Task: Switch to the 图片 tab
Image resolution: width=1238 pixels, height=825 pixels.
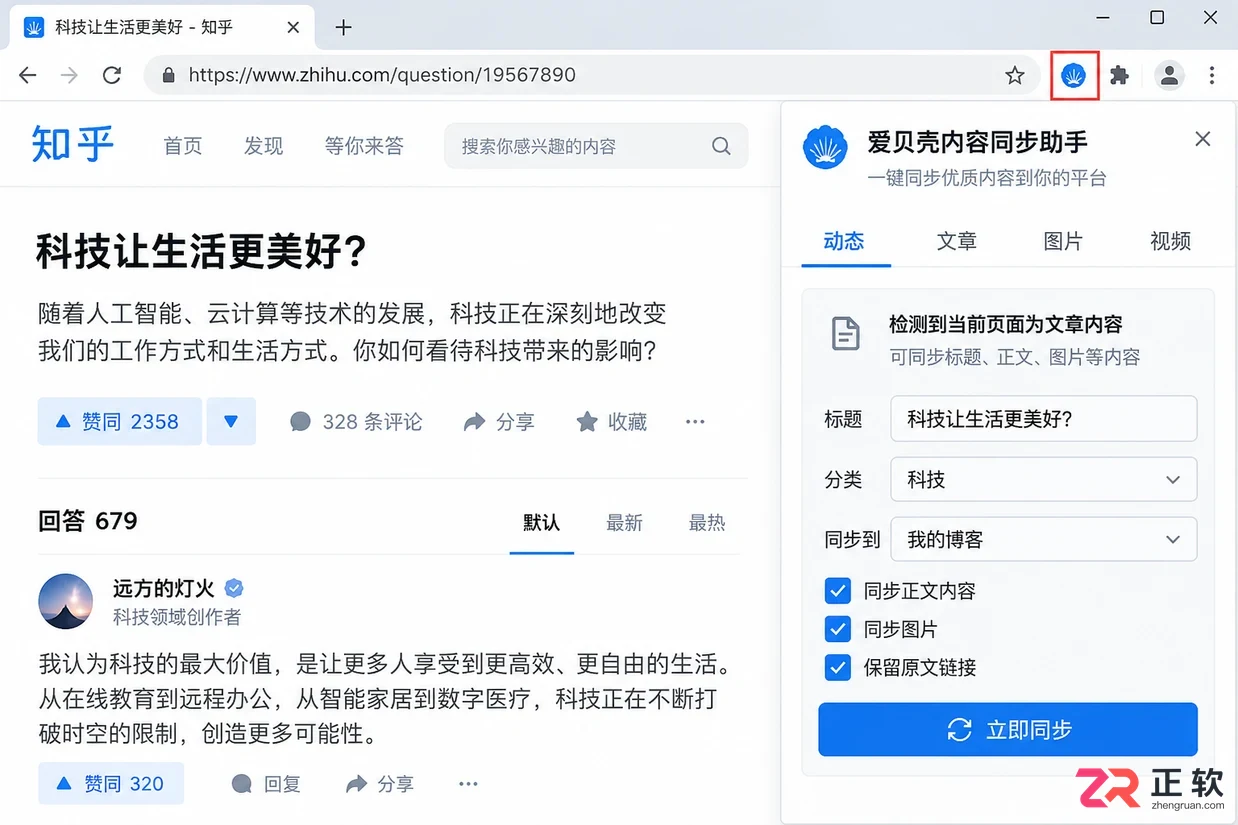Action: (1063, 241)
